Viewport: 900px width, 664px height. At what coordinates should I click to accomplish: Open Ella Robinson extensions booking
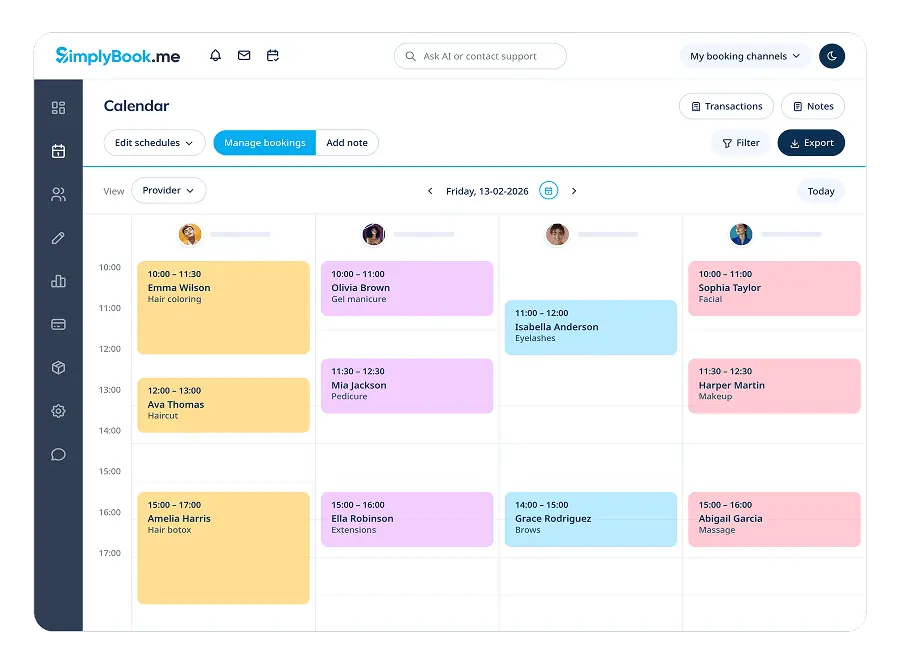click(407, 519)
